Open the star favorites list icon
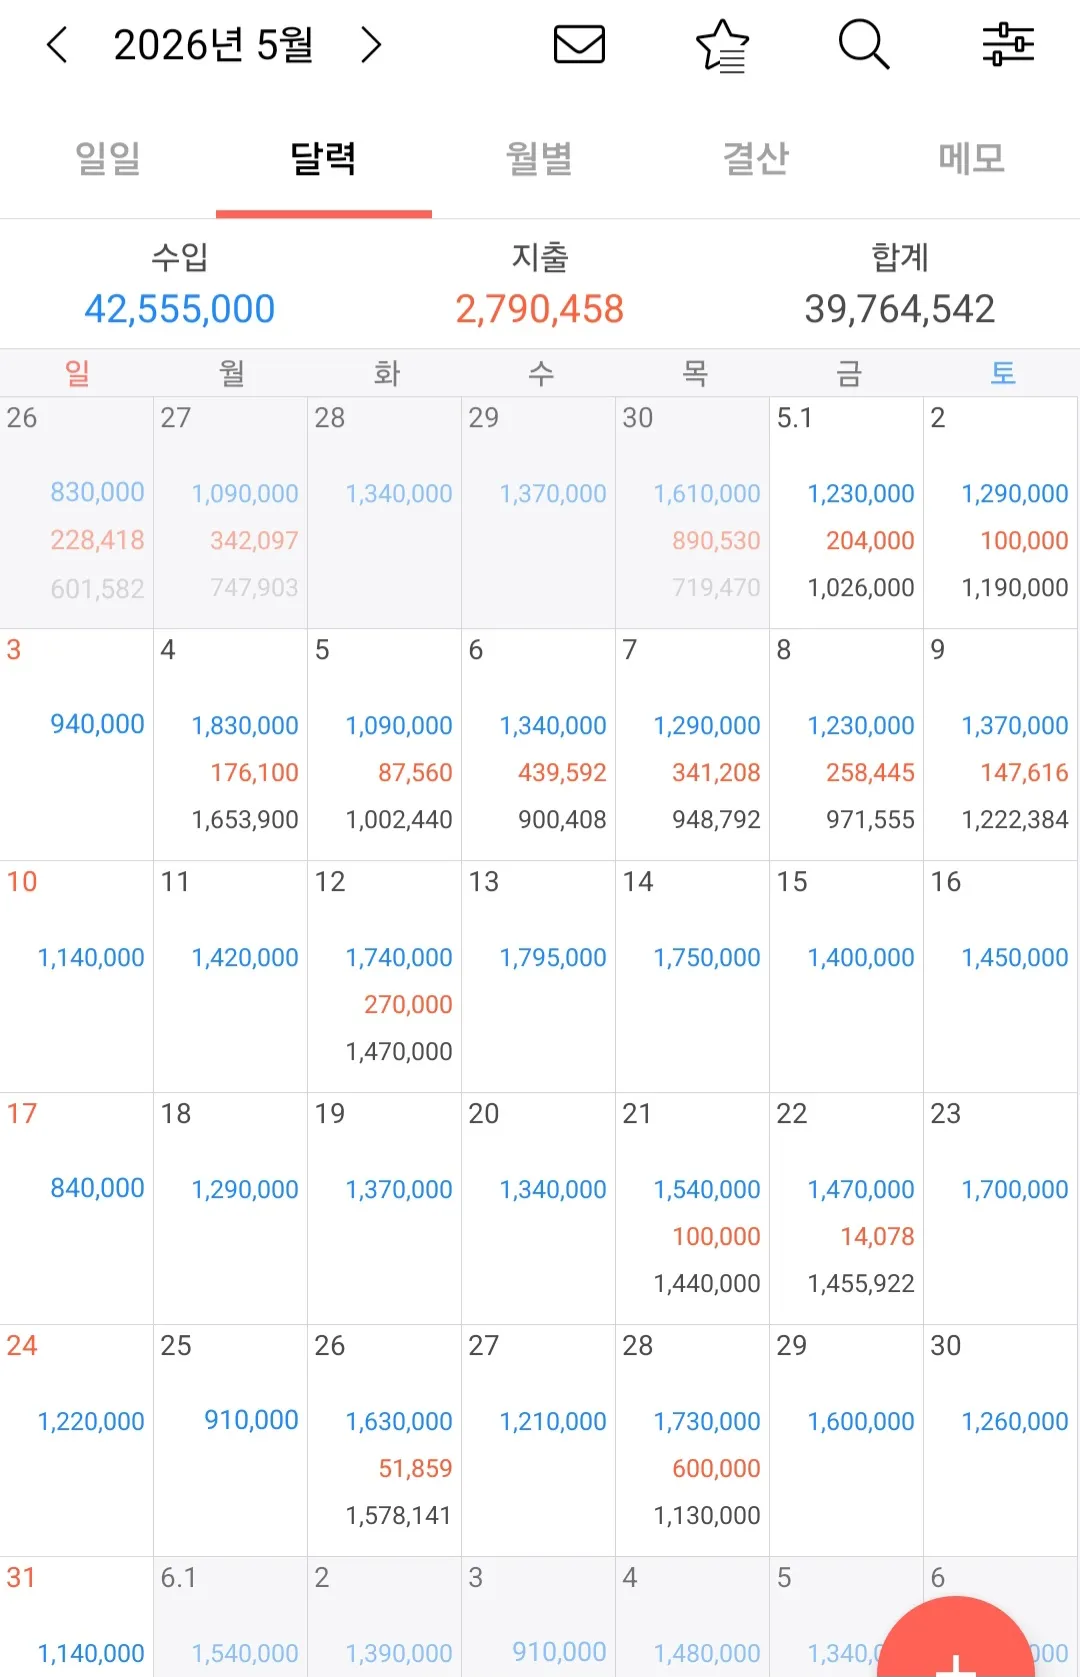The image size is (1080, 1677). (x=722, y=46)
